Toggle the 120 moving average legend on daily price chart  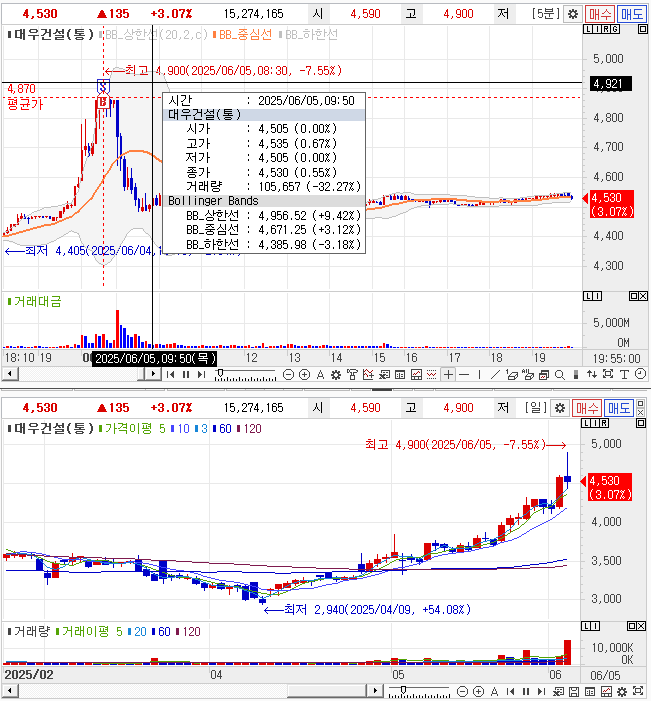249,429
